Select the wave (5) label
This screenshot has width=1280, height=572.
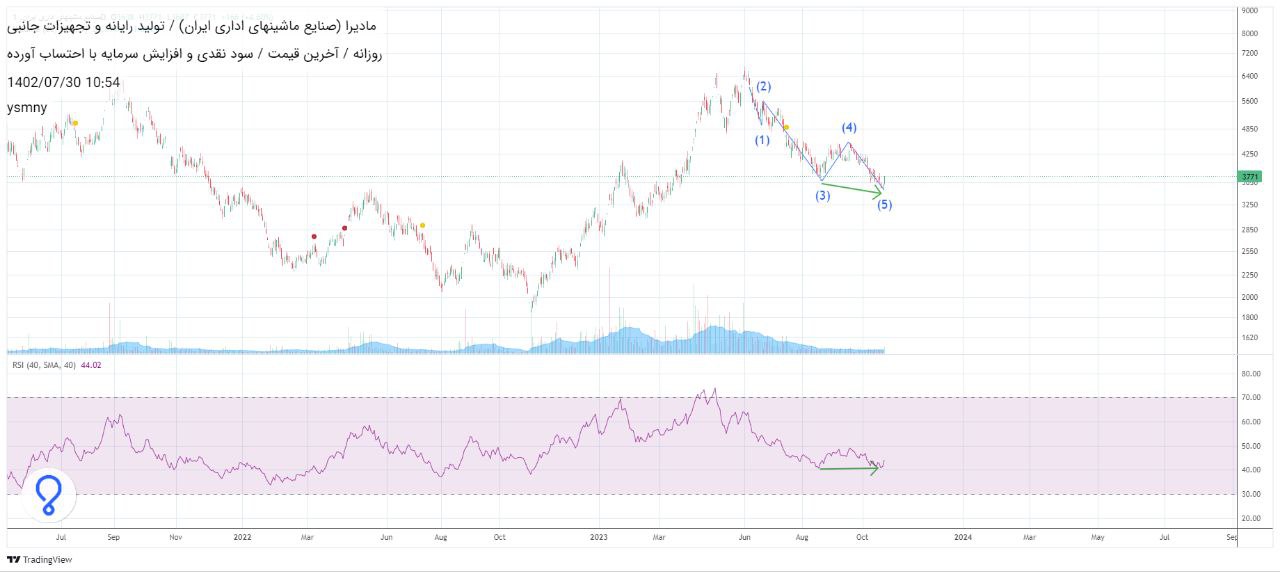pos(885,205)
